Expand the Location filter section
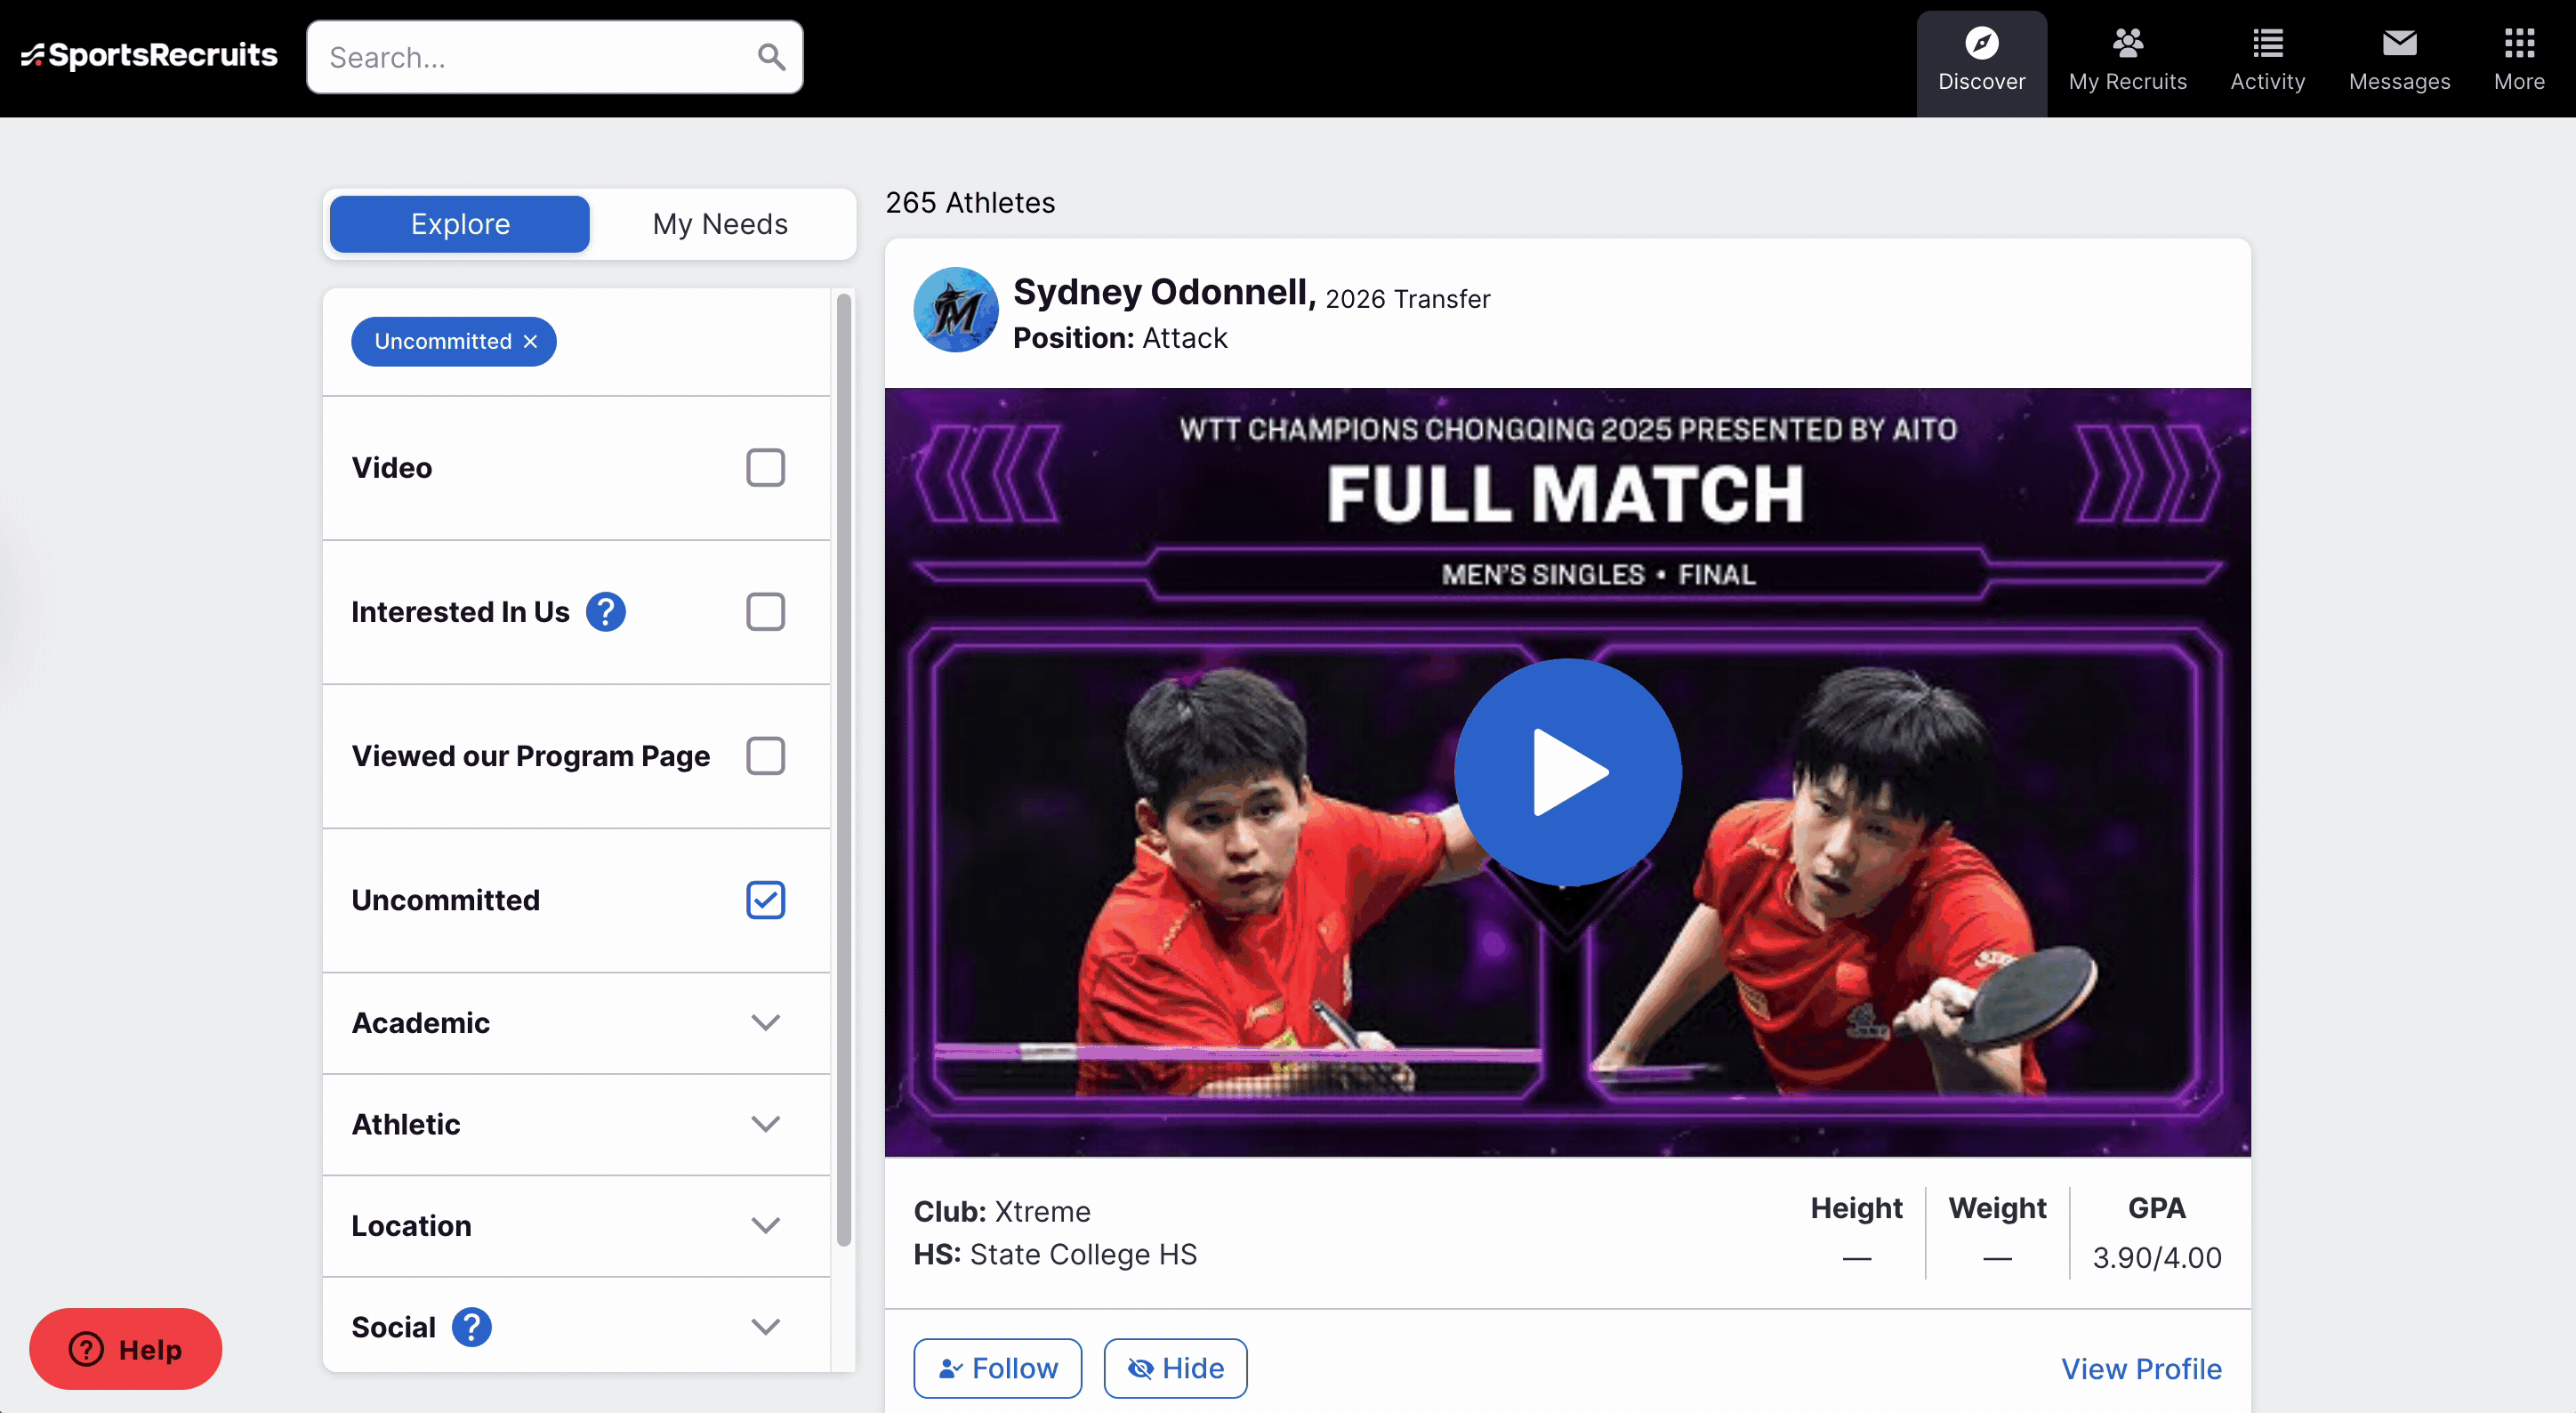Viewport: 2576px width, 1413px height. tap(765, 1226)
